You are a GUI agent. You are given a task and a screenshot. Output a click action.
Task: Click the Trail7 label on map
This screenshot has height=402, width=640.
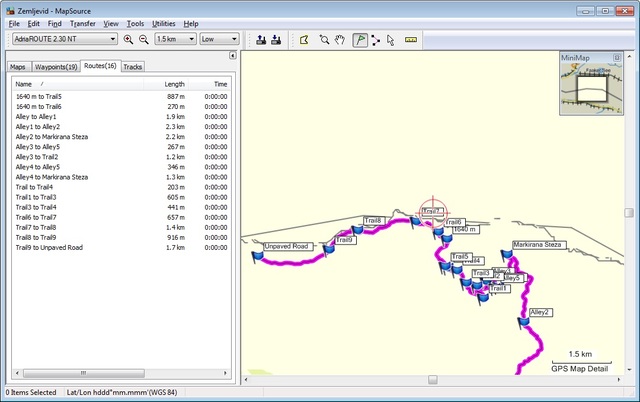tap(432, 211)
